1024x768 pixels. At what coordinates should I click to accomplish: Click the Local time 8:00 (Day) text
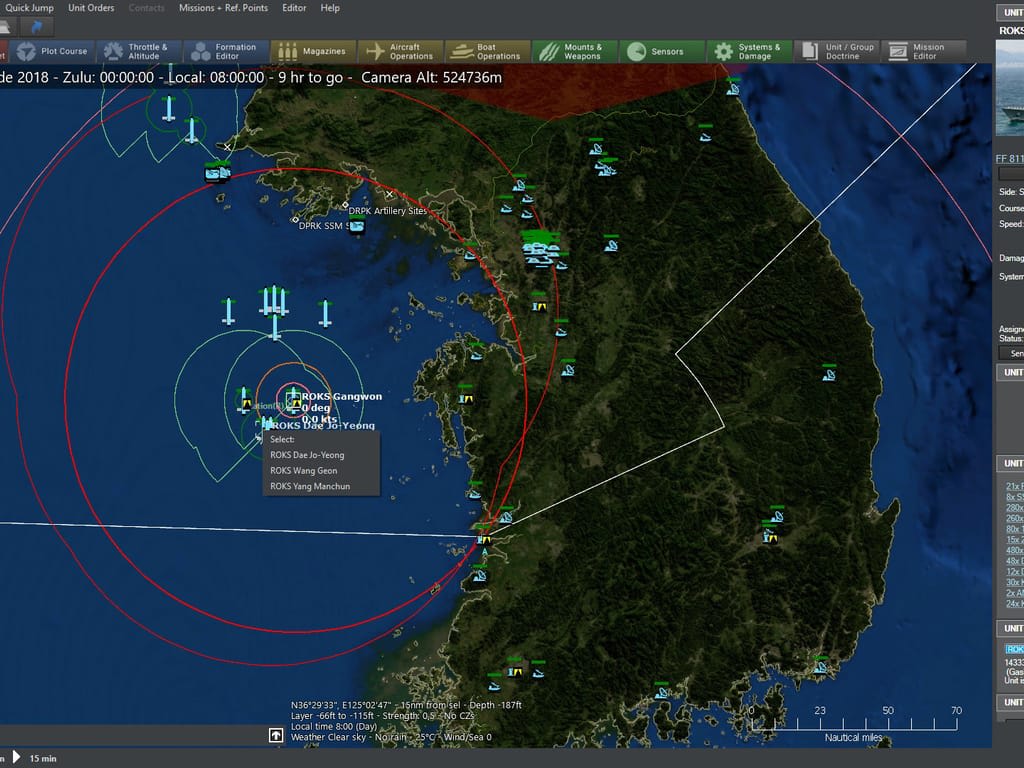pyautogui.click(x=334, y=727)
